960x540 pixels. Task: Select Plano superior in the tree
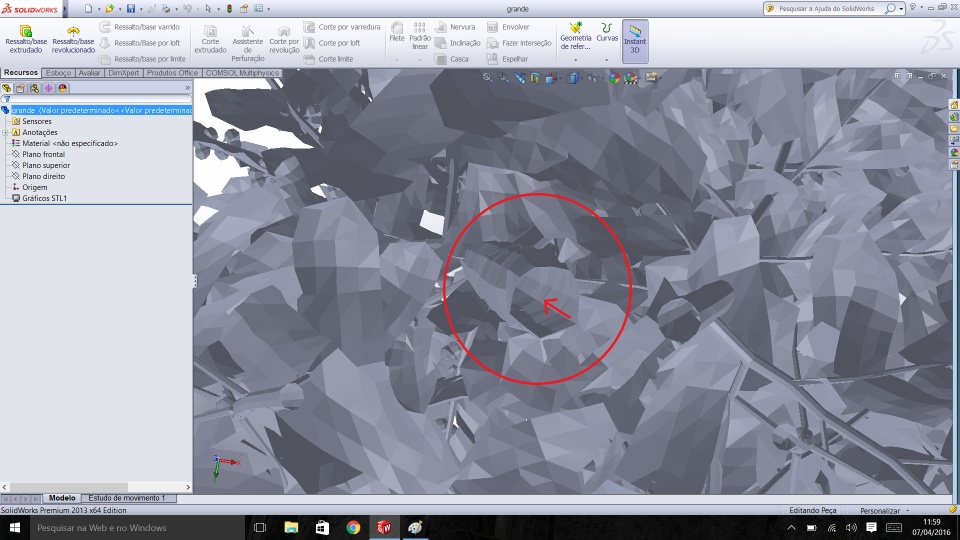pyautogui.click(x=41, y=165)
